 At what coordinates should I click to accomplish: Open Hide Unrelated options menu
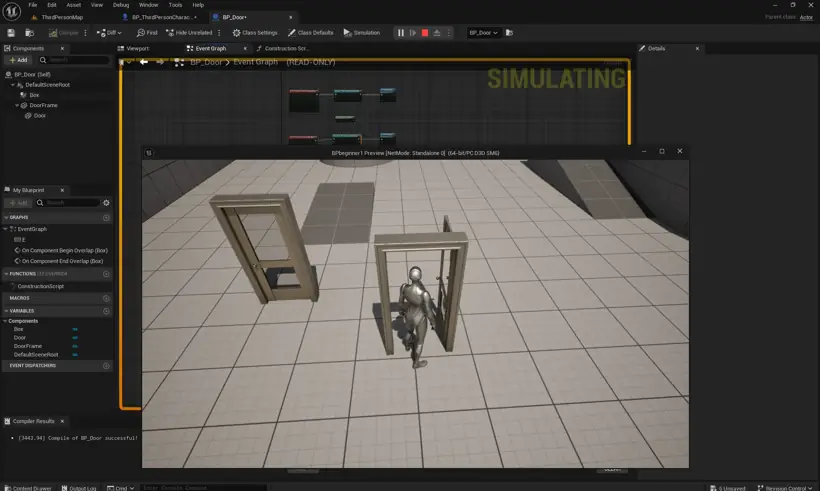[219, 33]
